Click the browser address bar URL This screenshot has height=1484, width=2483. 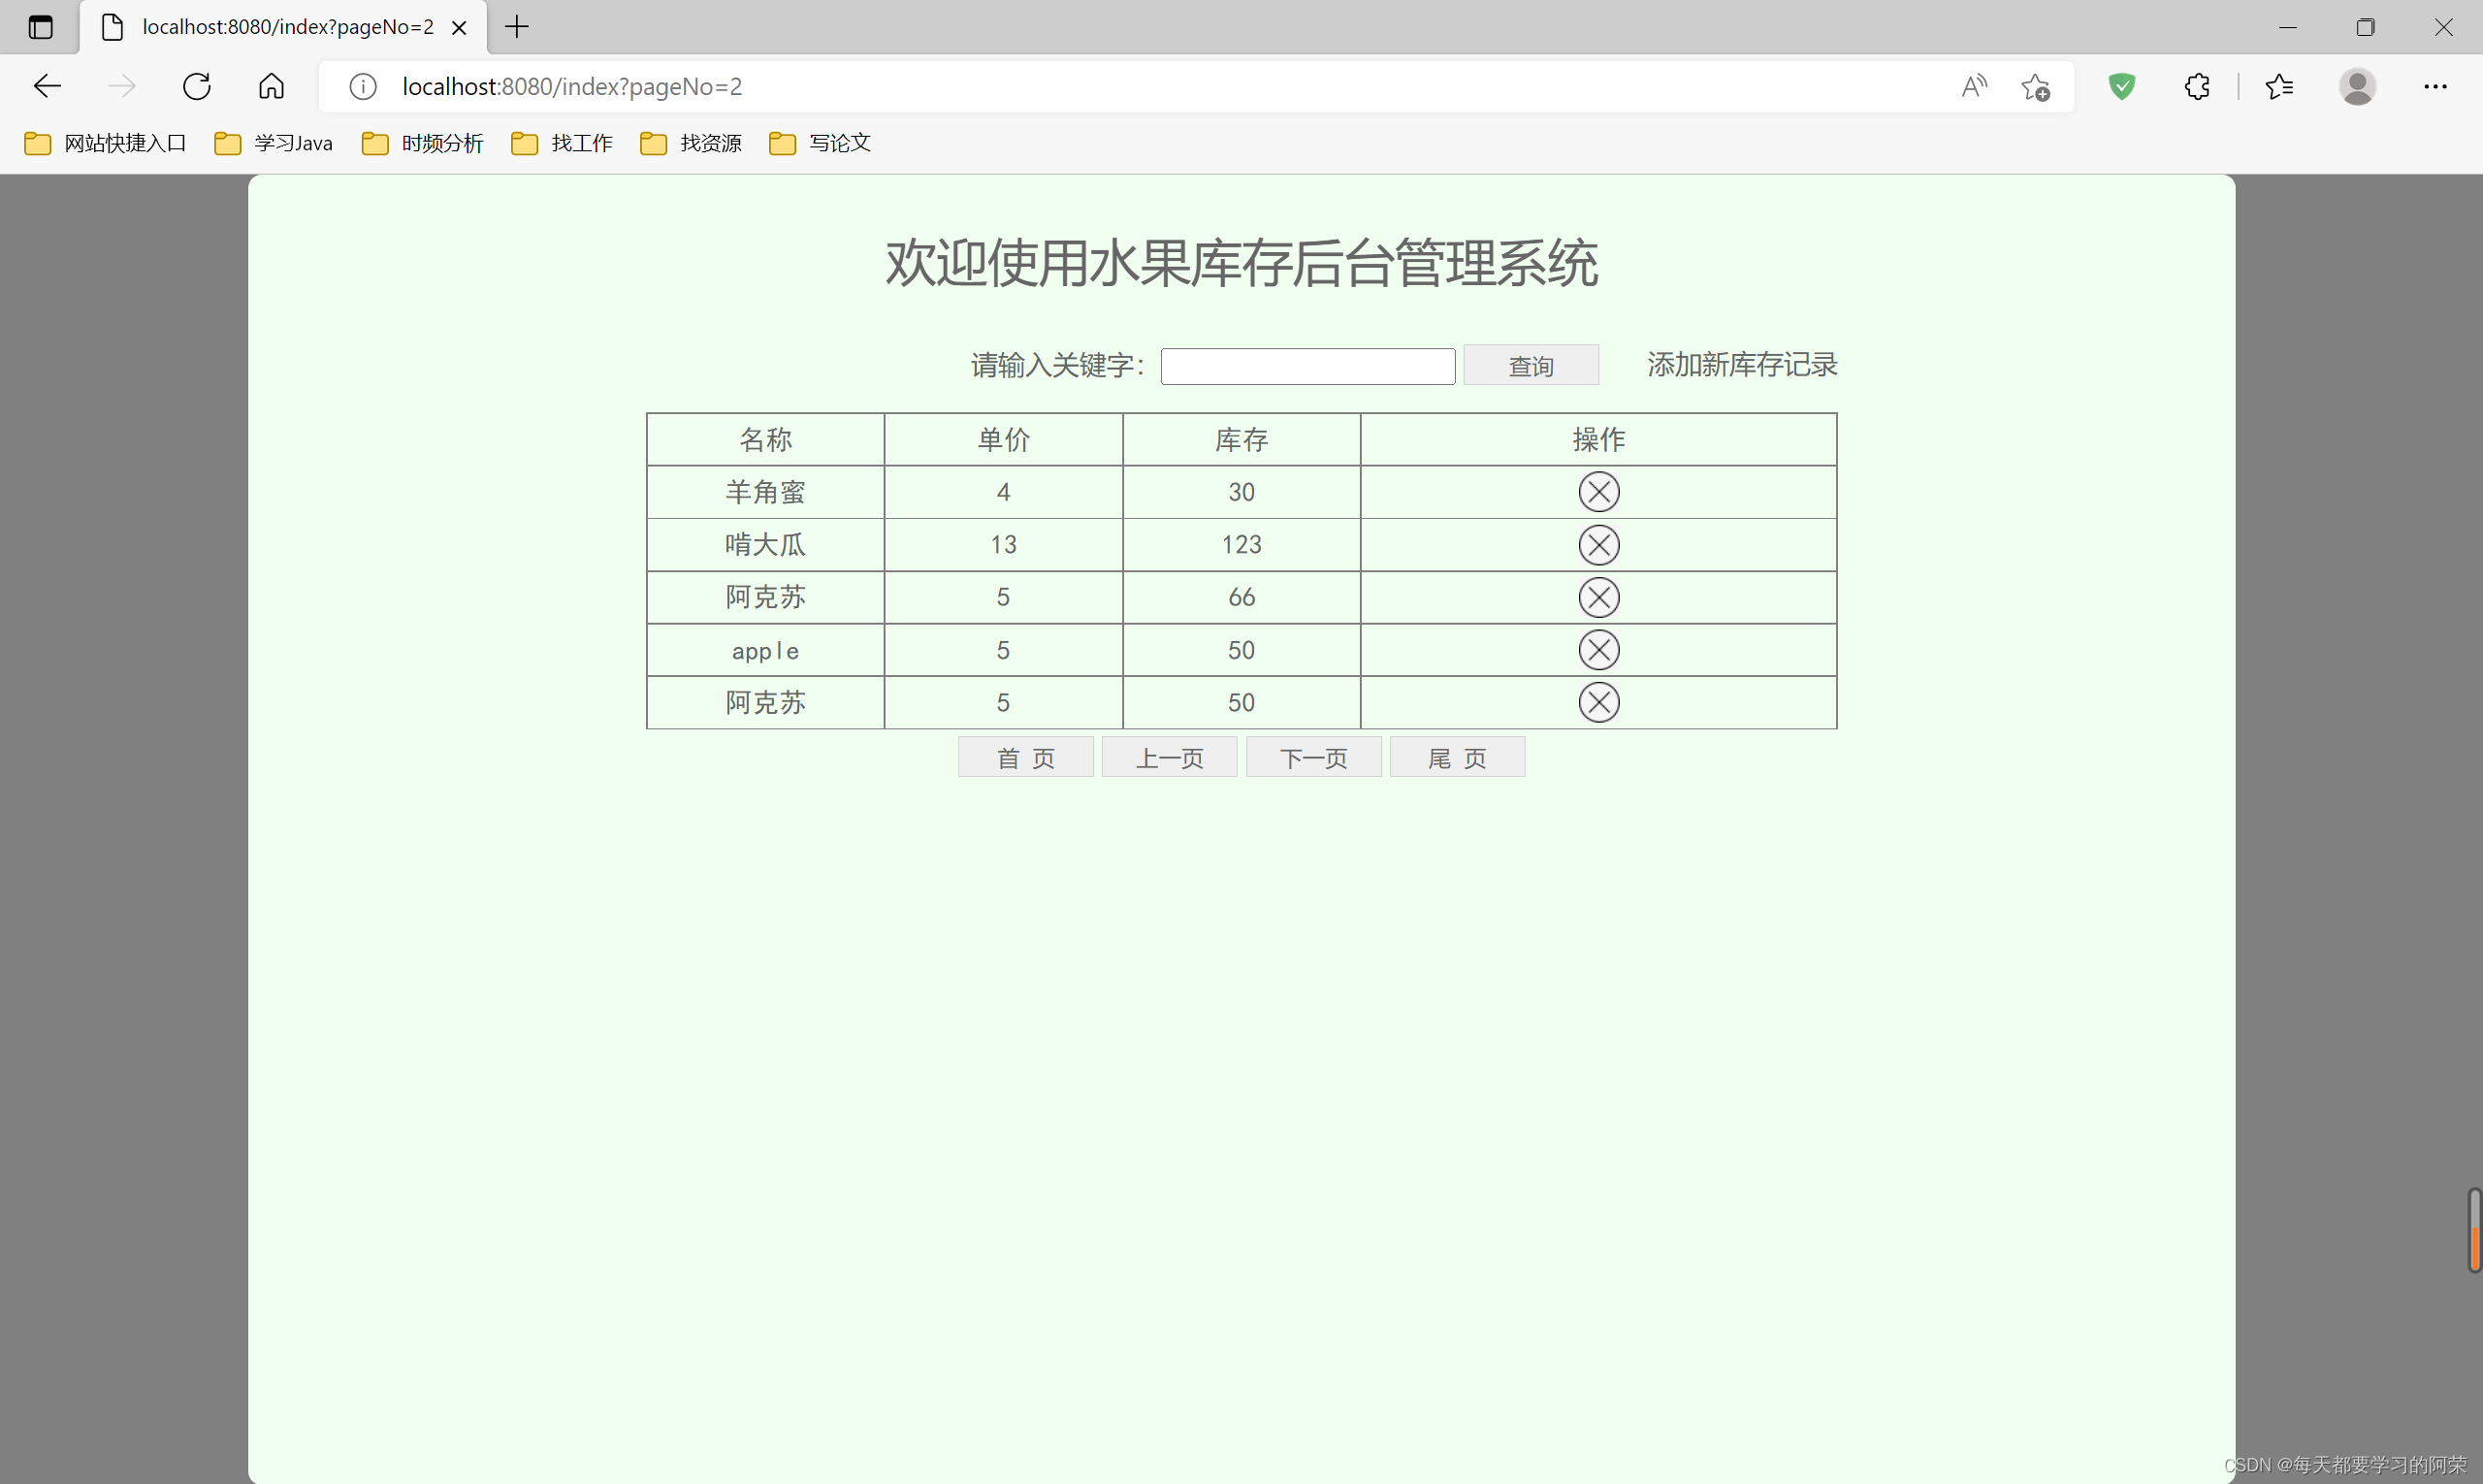(x=572, y=87)
